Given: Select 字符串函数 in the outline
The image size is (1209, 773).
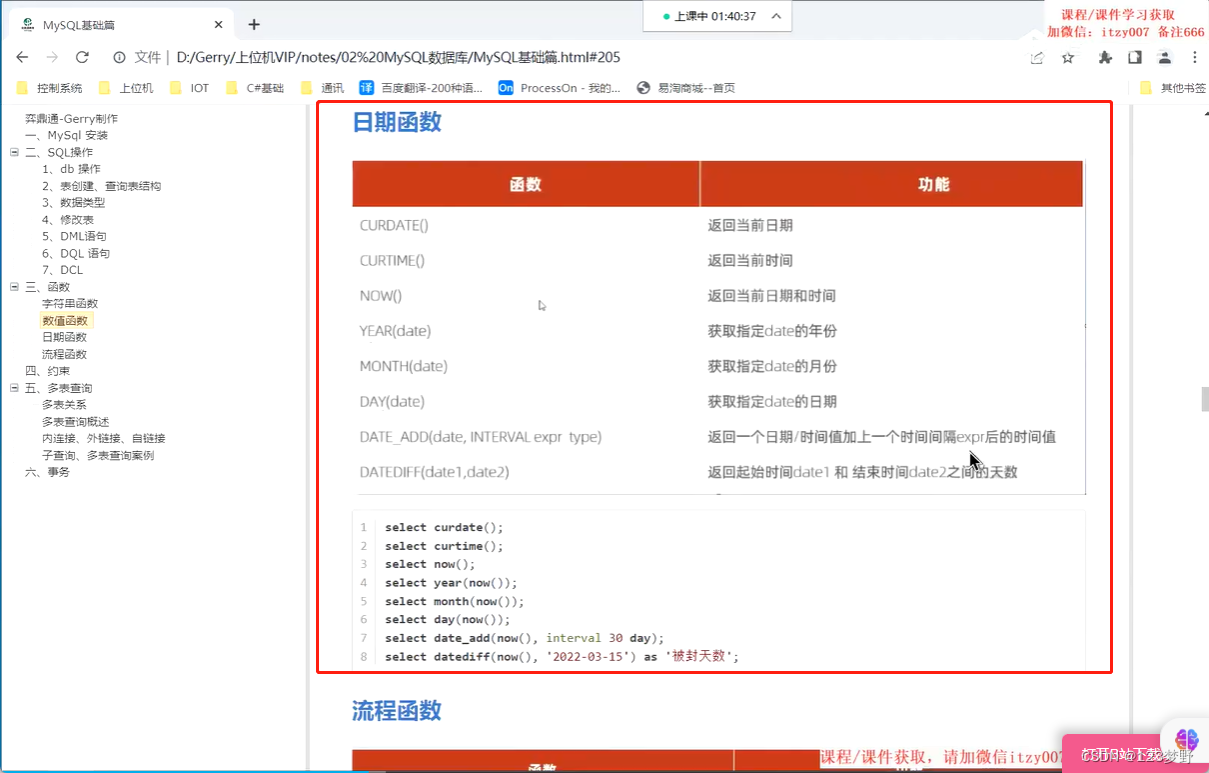Looking at the screenshot, I should click(70, 304).
